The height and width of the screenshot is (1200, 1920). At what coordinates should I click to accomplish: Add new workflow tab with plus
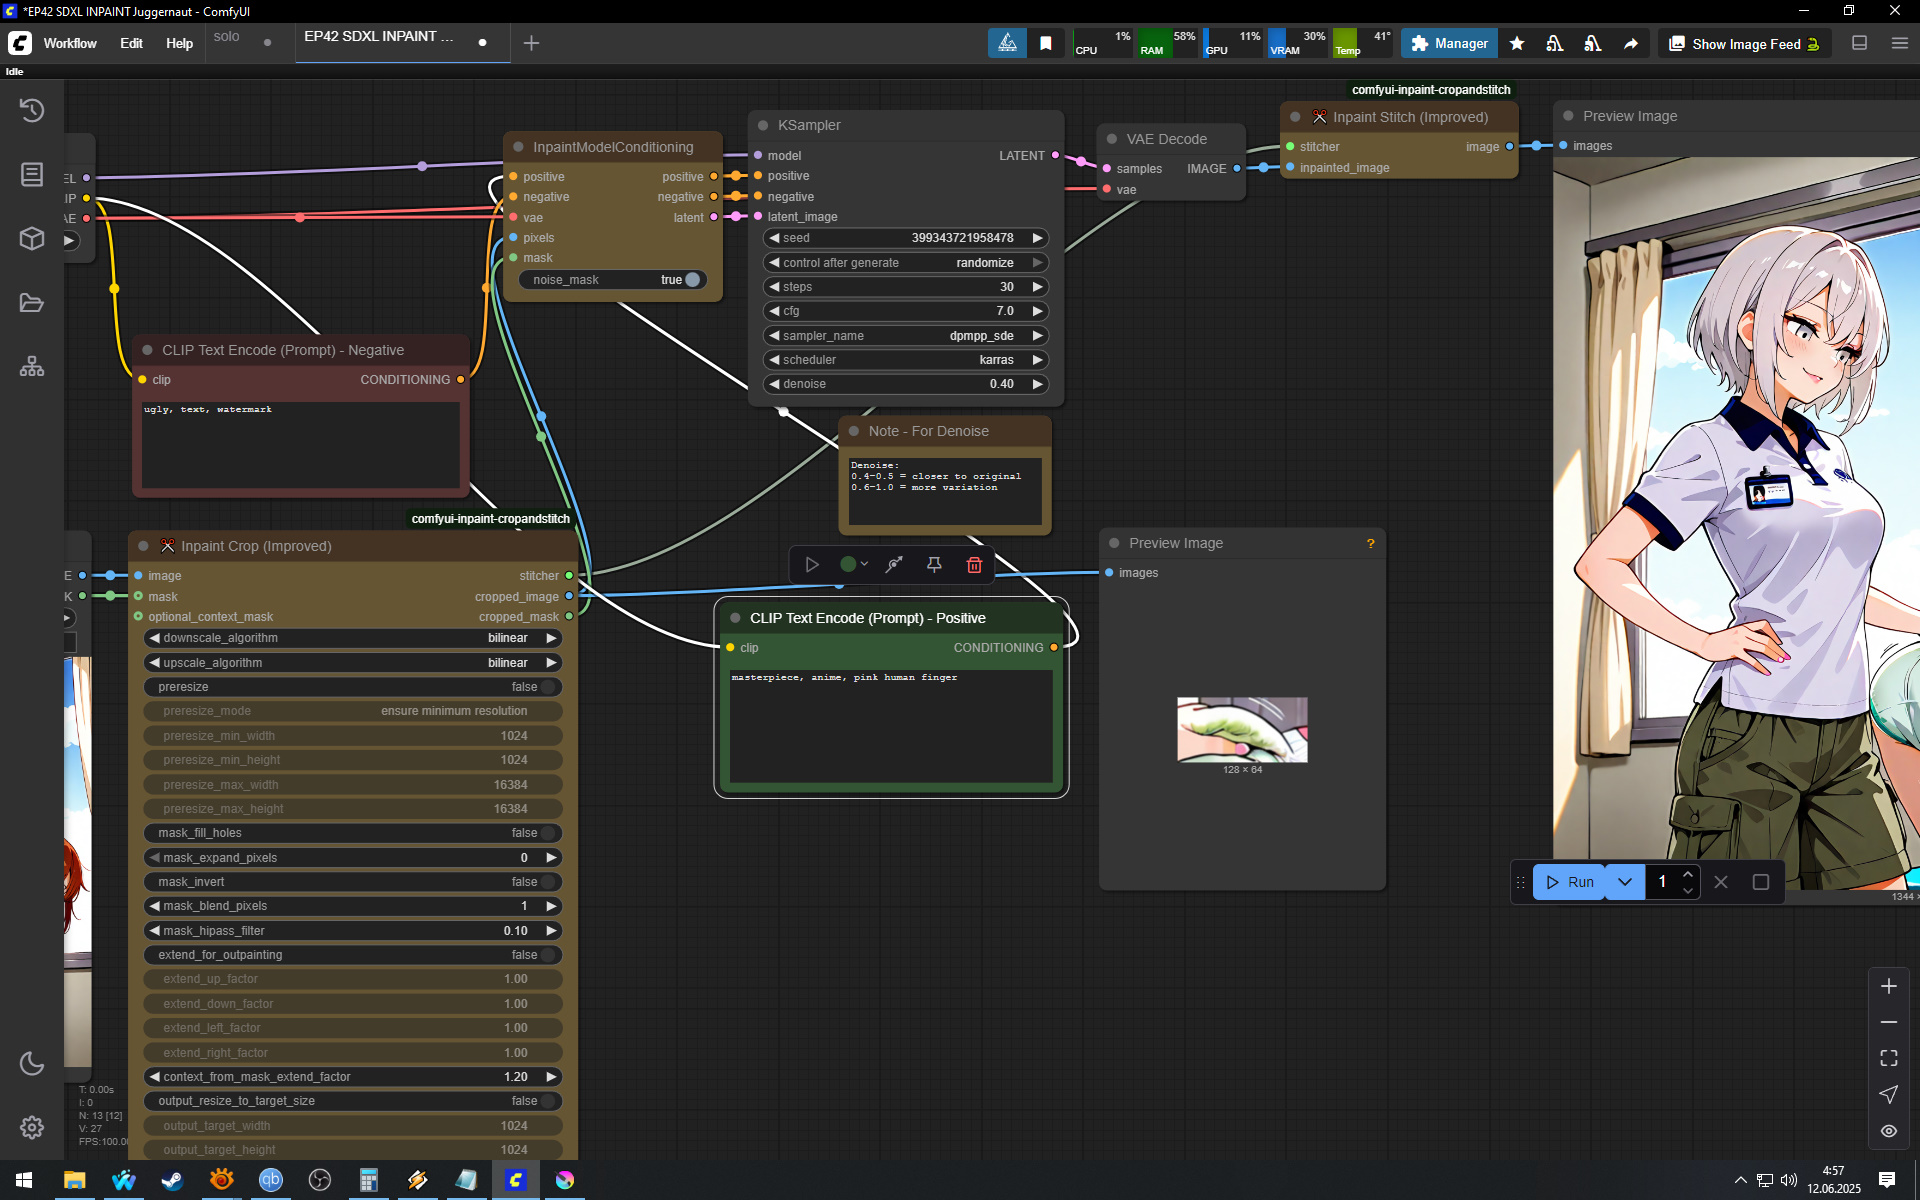[x=532, y=43]
